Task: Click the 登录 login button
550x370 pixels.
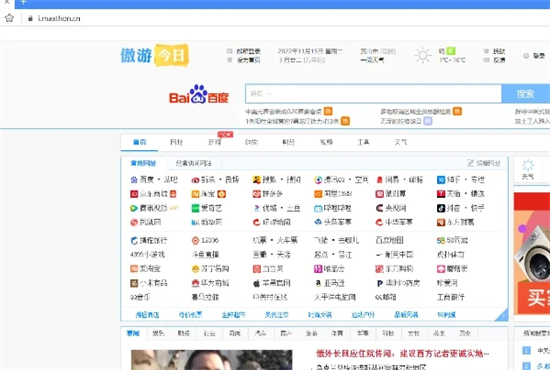Action: (539, 56)
